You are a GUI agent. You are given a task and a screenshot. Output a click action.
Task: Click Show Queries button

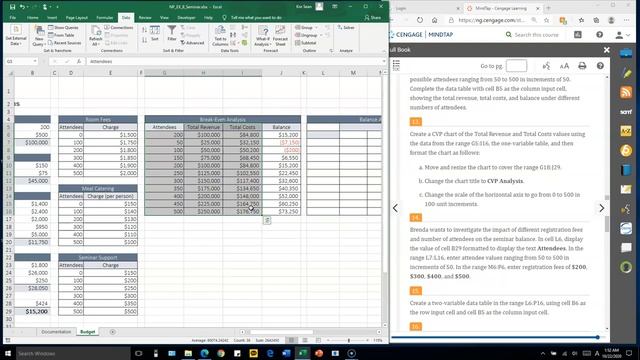(63, 27)
